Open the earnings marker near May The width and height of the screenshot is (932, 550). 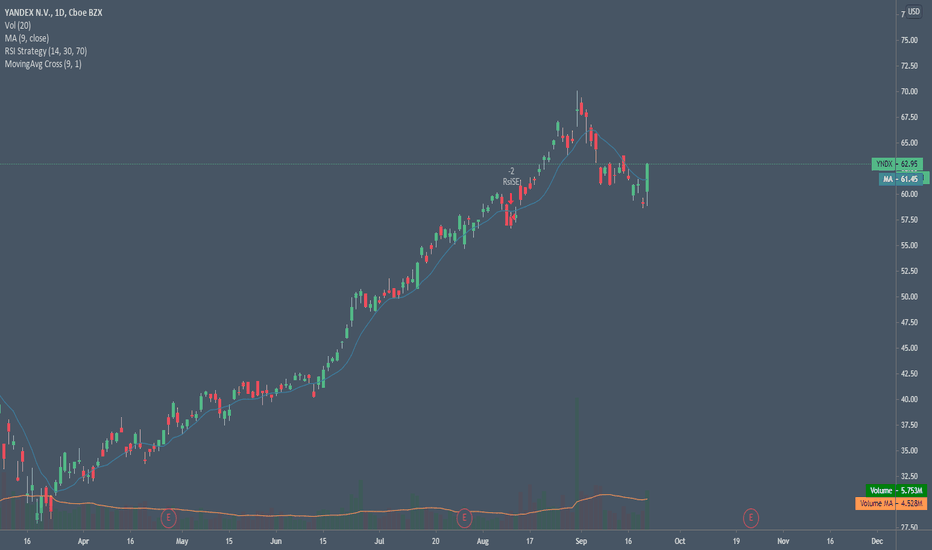169,518
